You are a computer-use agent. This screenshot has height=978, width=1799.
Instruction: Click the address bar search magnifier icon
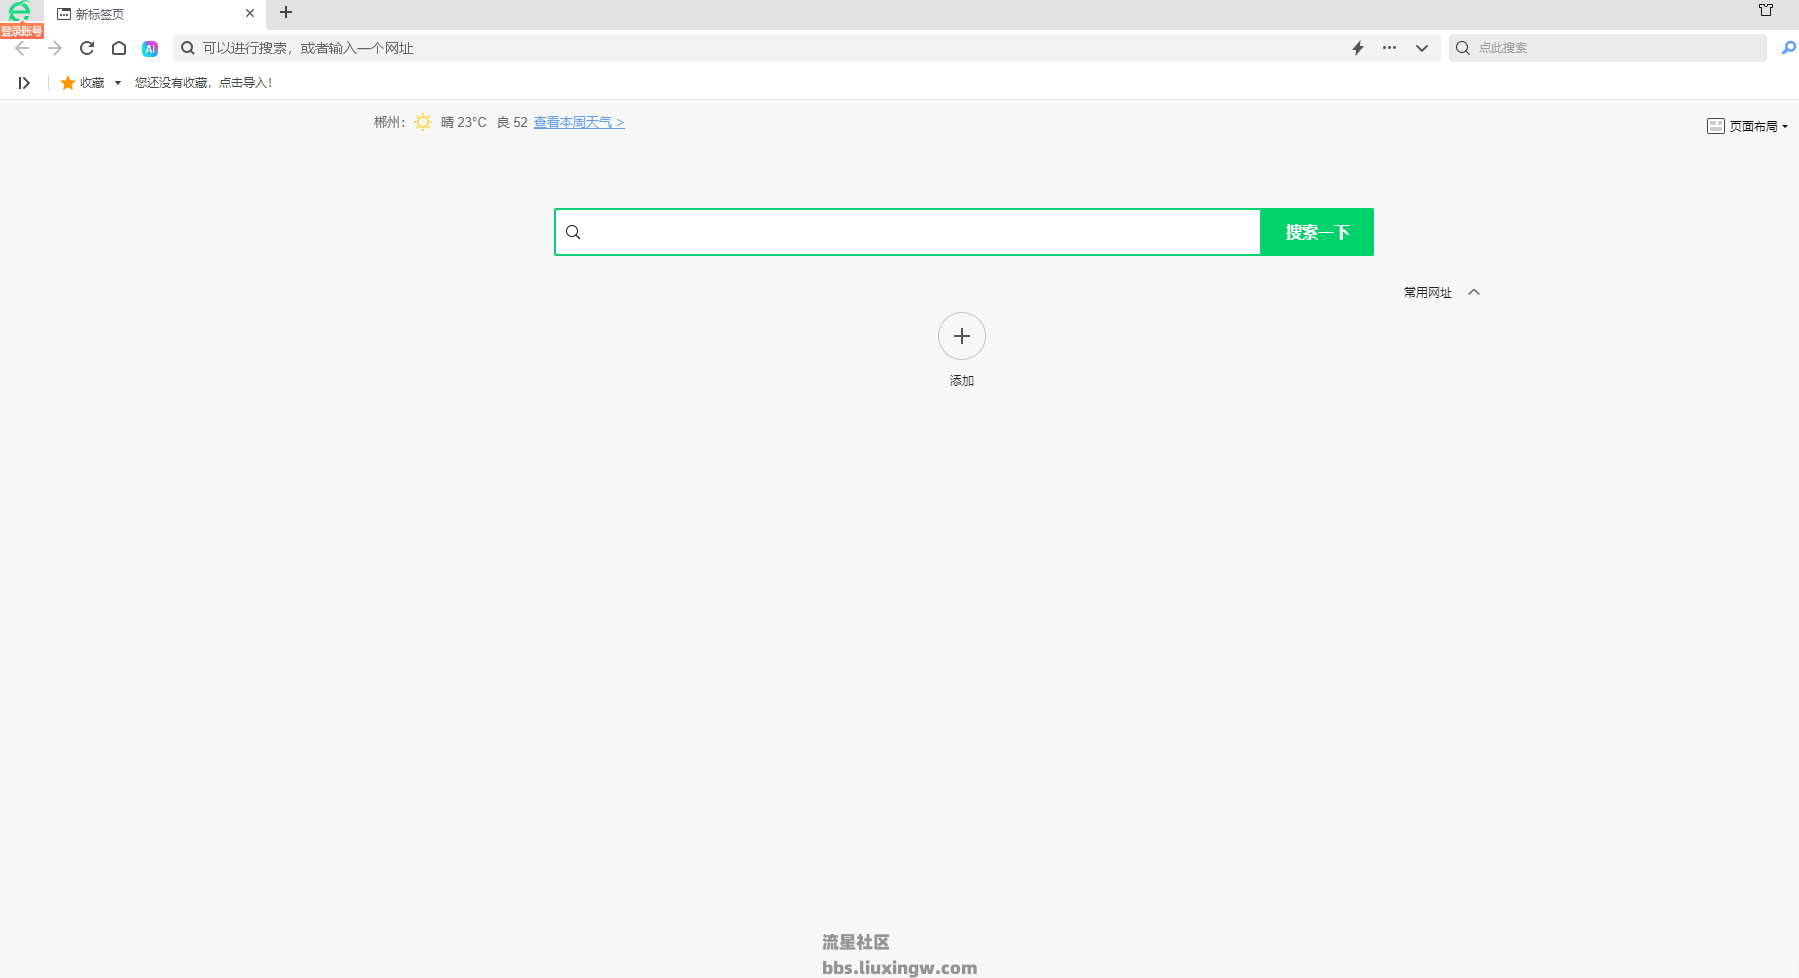187,48
